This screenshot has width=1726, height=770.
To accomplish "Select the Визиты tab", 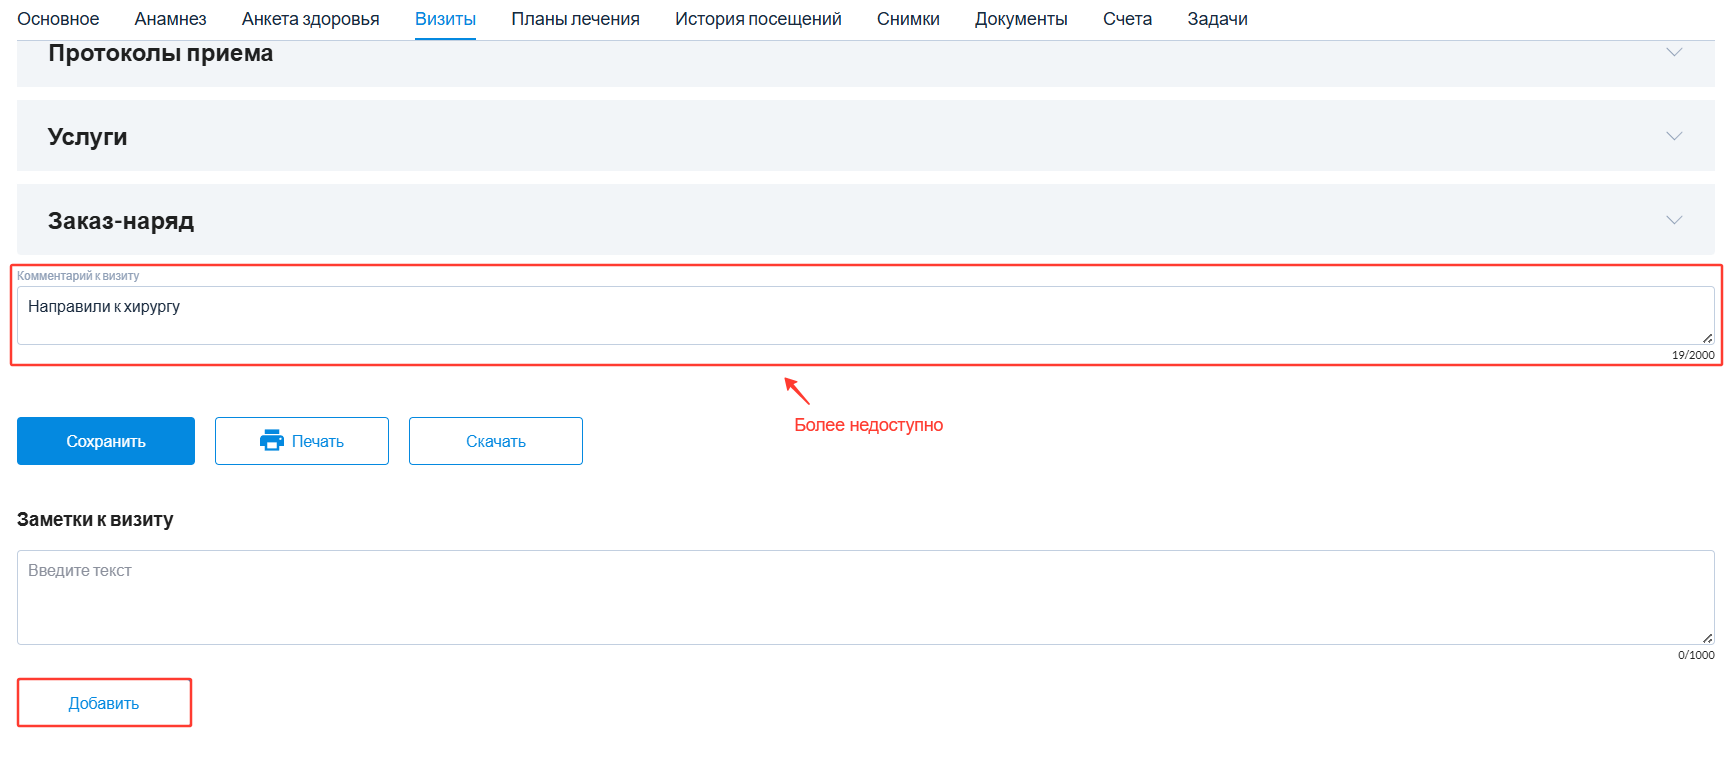I will pyautogui.click(x=445, y=19).
